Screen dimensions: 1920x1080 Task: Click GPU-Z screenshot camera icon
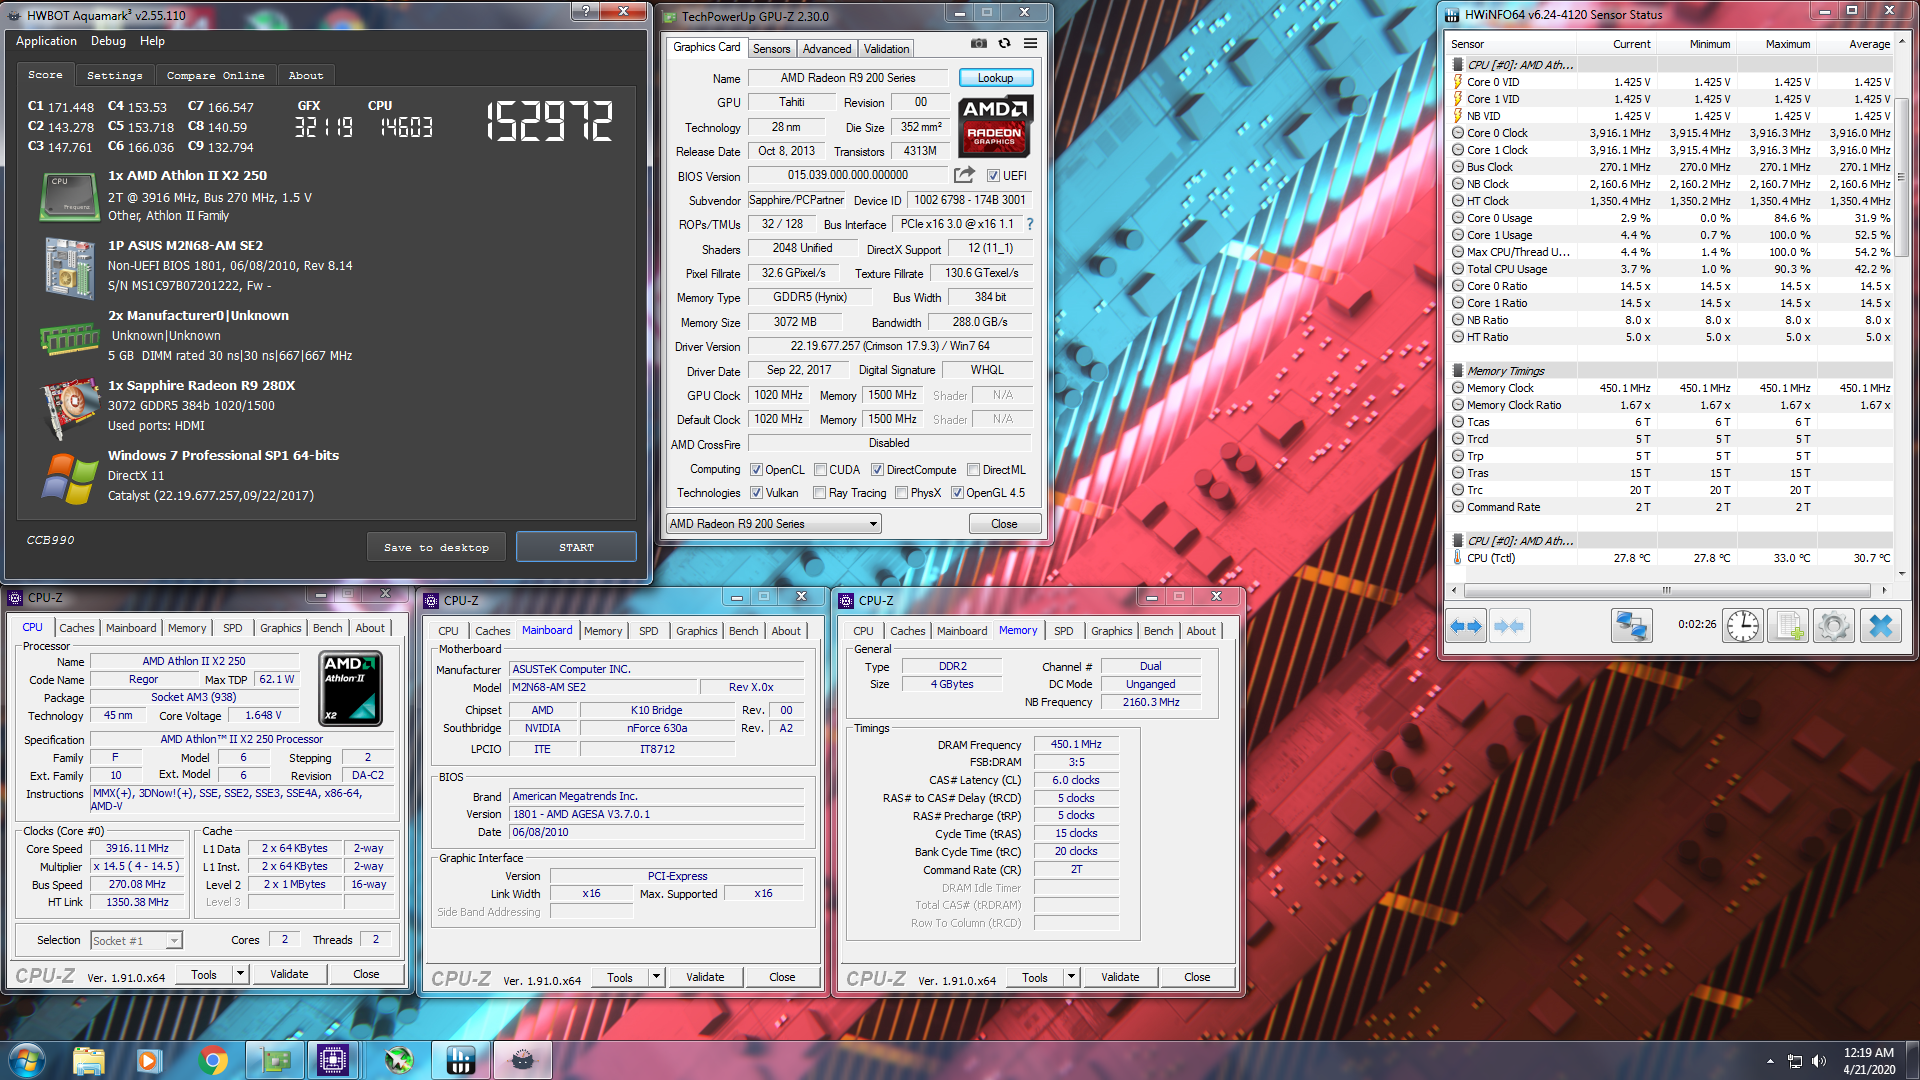coord(979,44)
